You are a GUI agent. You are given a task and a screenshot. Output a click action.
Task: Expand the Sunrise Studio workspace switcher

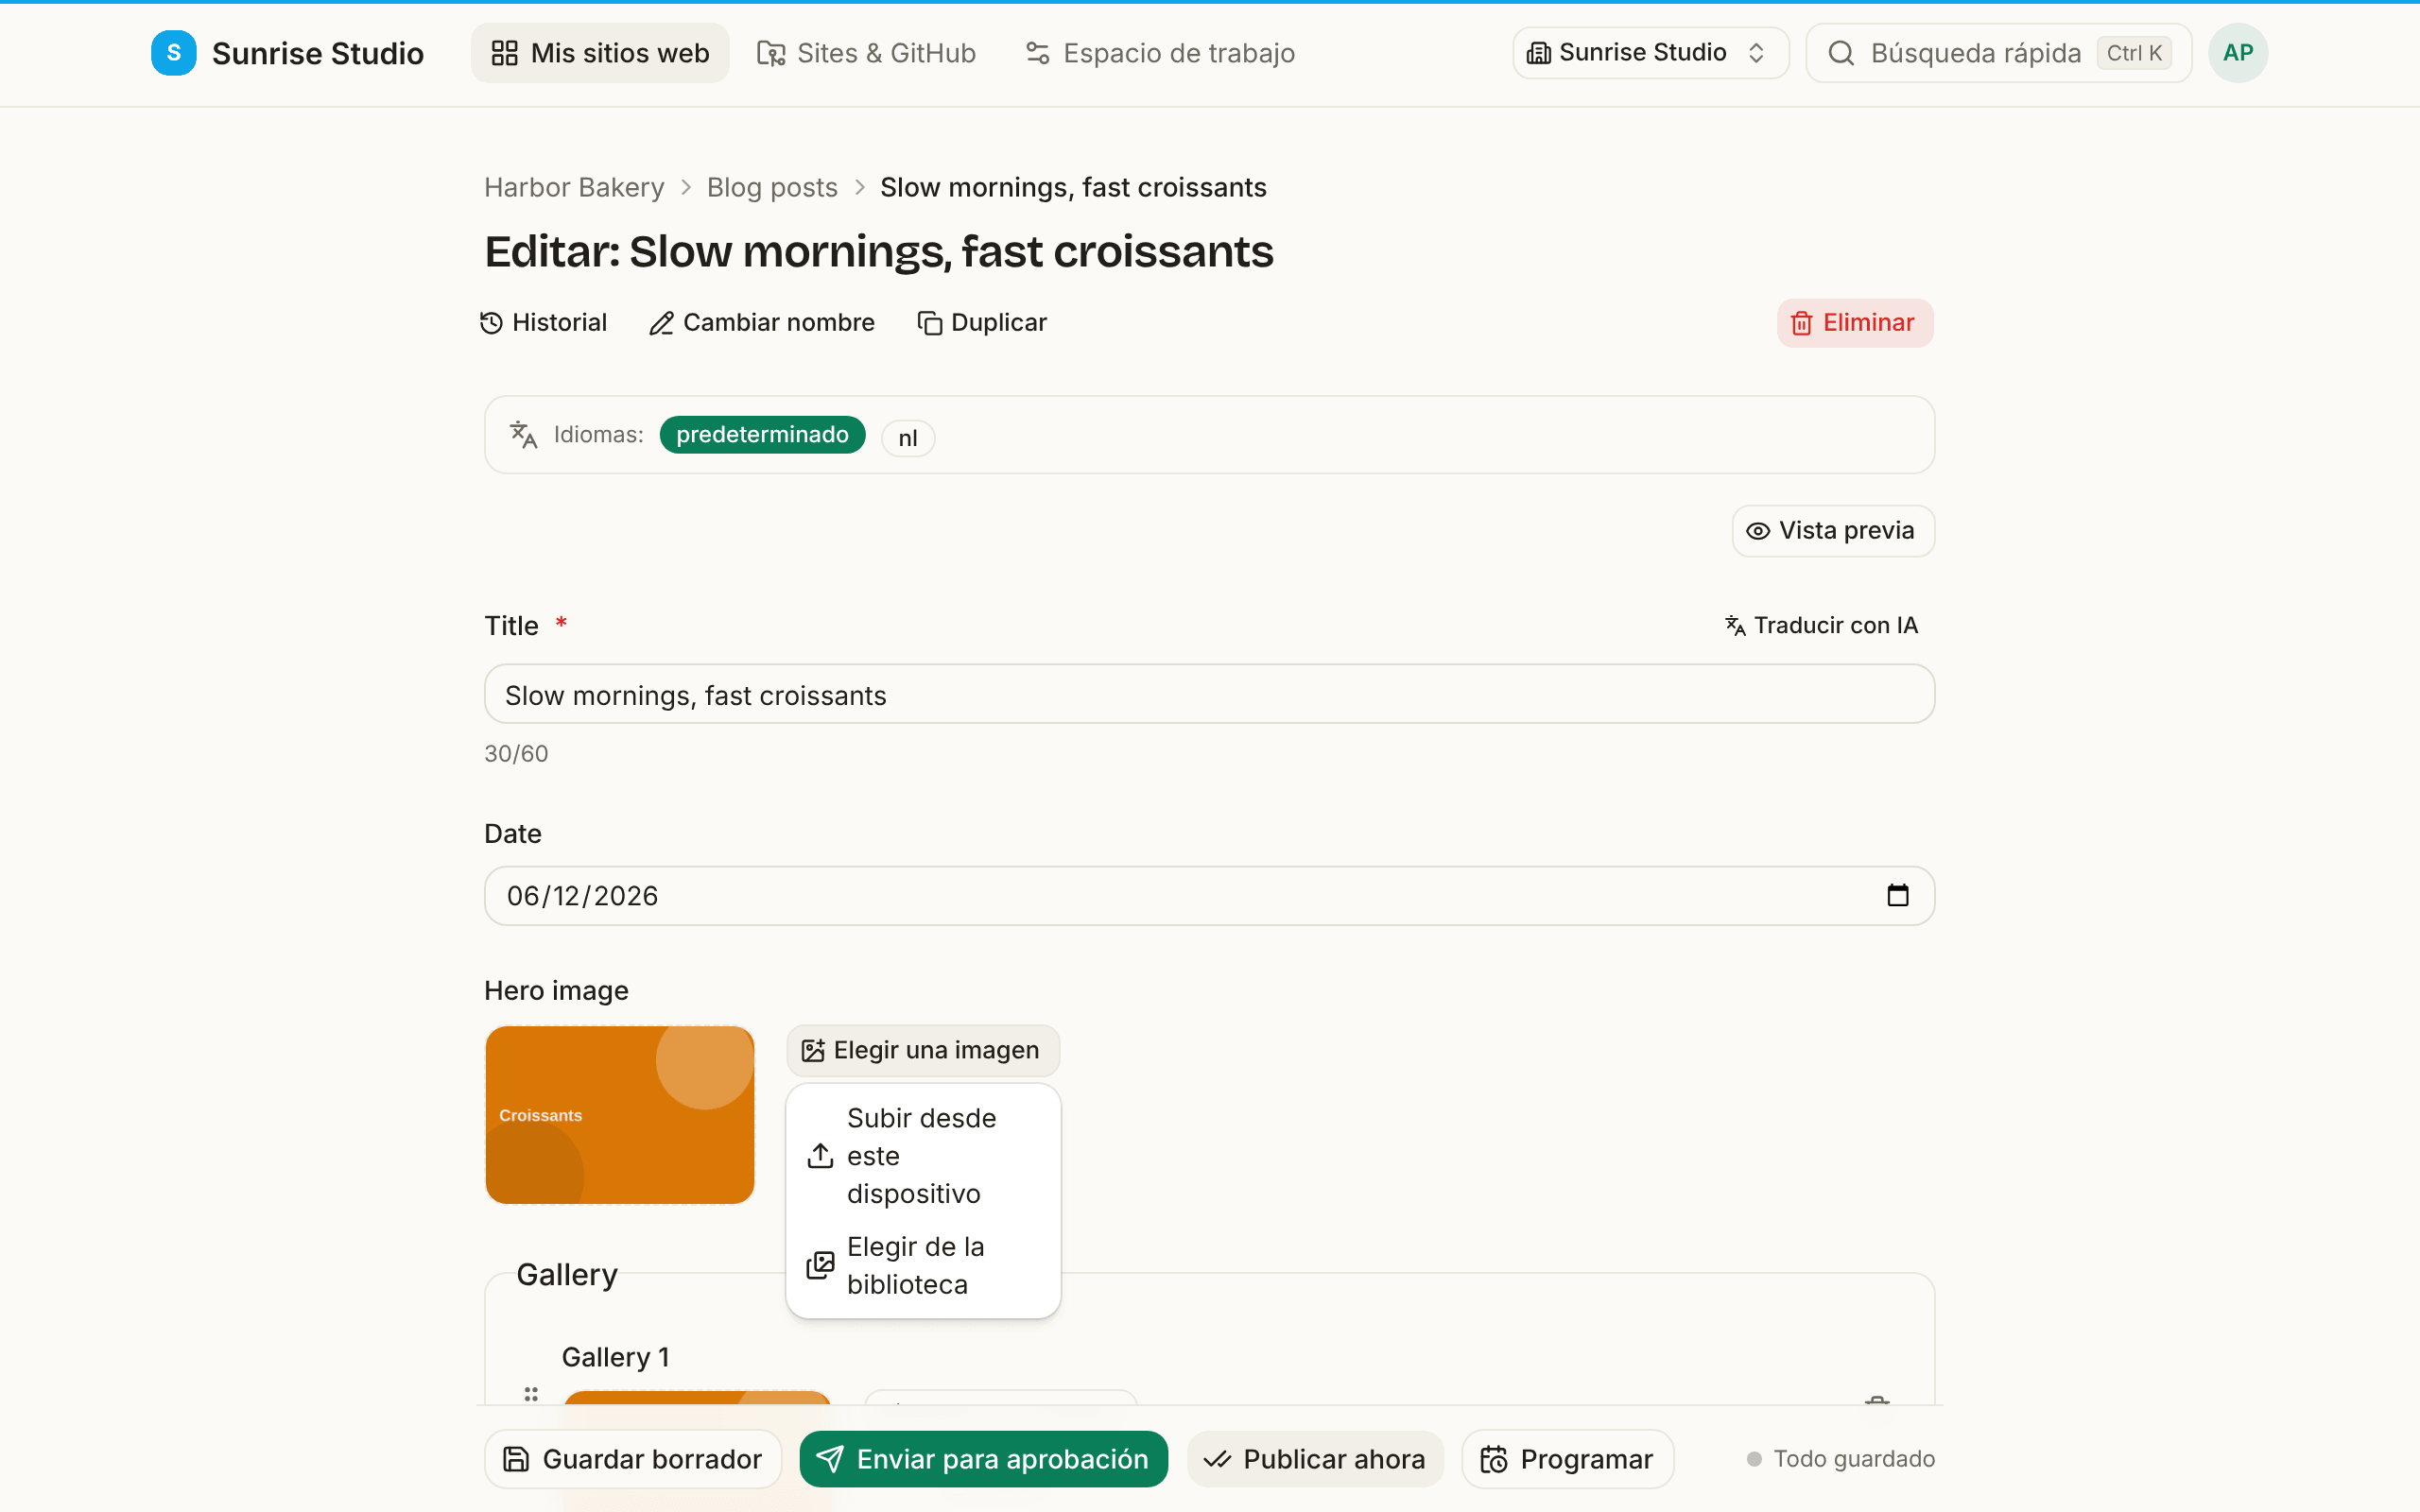[x=1650, y=53]
